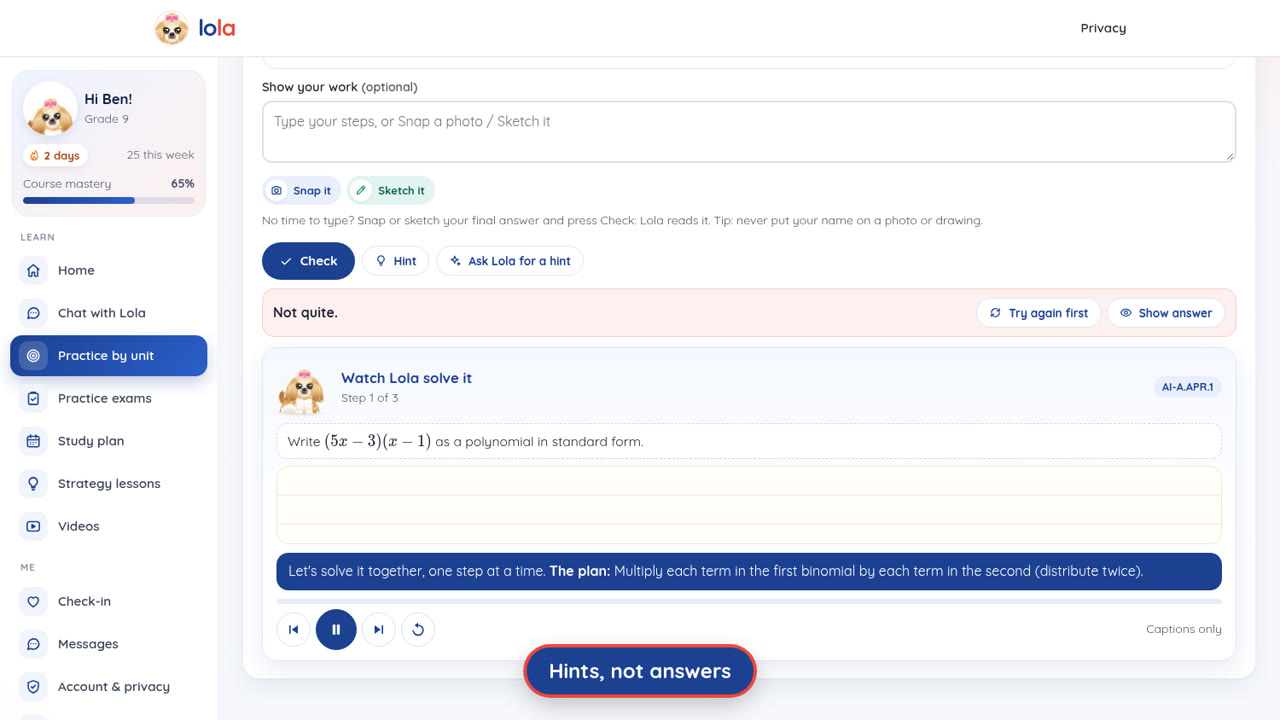1280x720 pixels.
Task: Click Ben's profile avatar picture
Action: click(x=50, y=109)
